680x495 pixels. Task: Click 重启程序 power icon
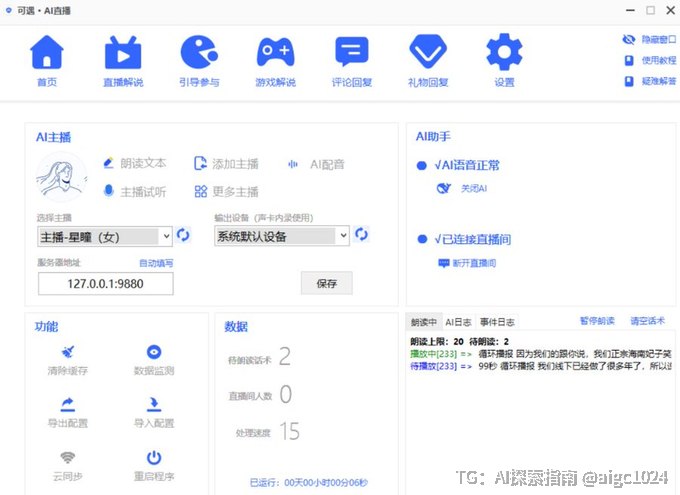tap(154, 457)
